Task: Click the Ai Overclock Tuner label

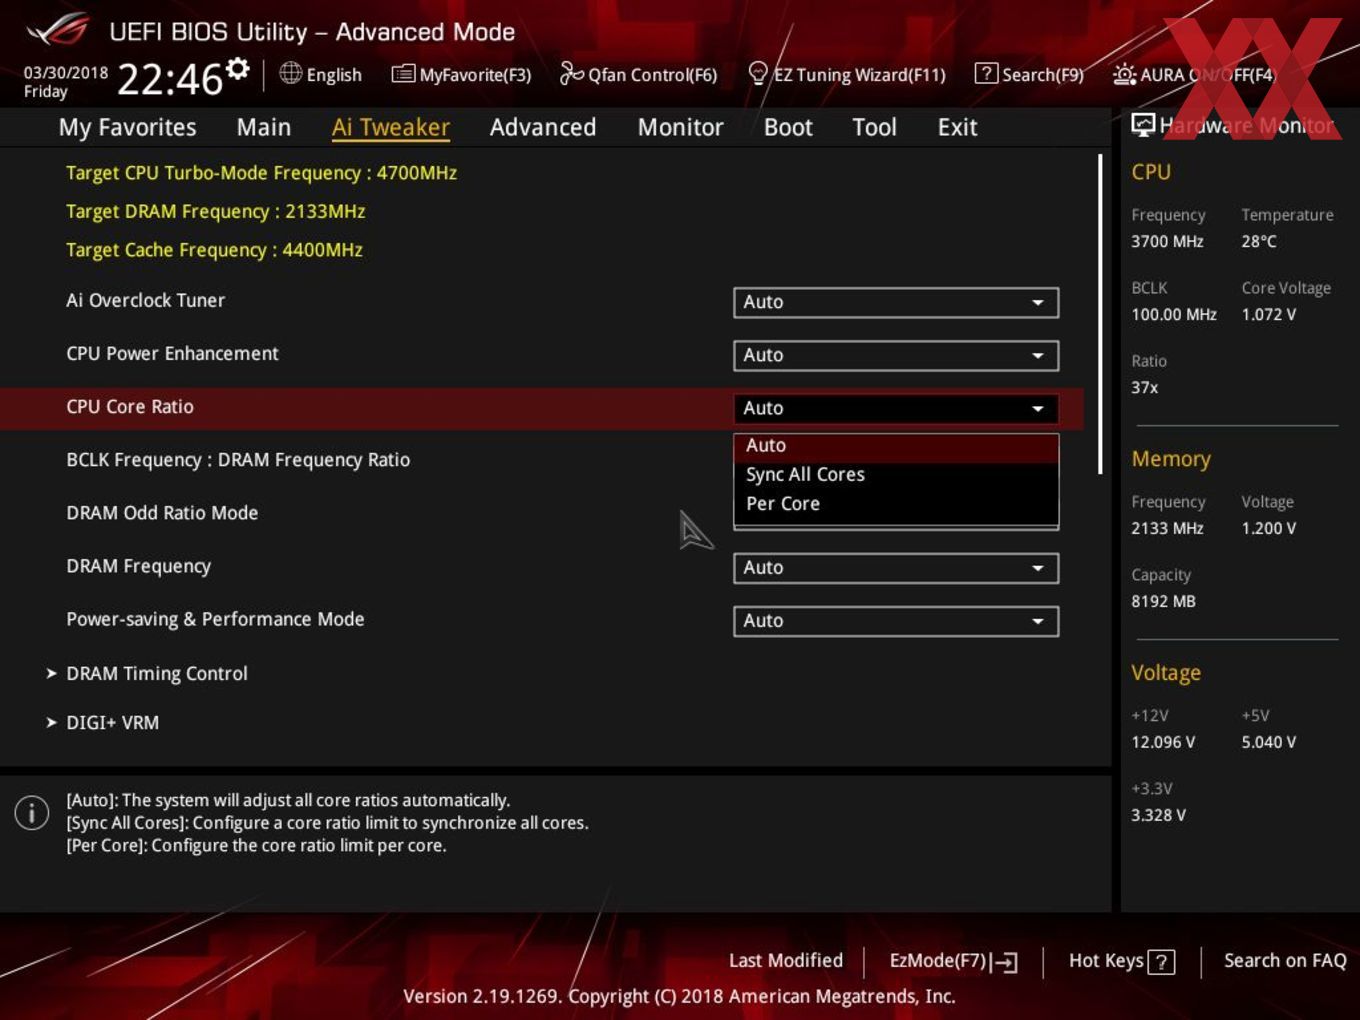Action: point(145,300)
